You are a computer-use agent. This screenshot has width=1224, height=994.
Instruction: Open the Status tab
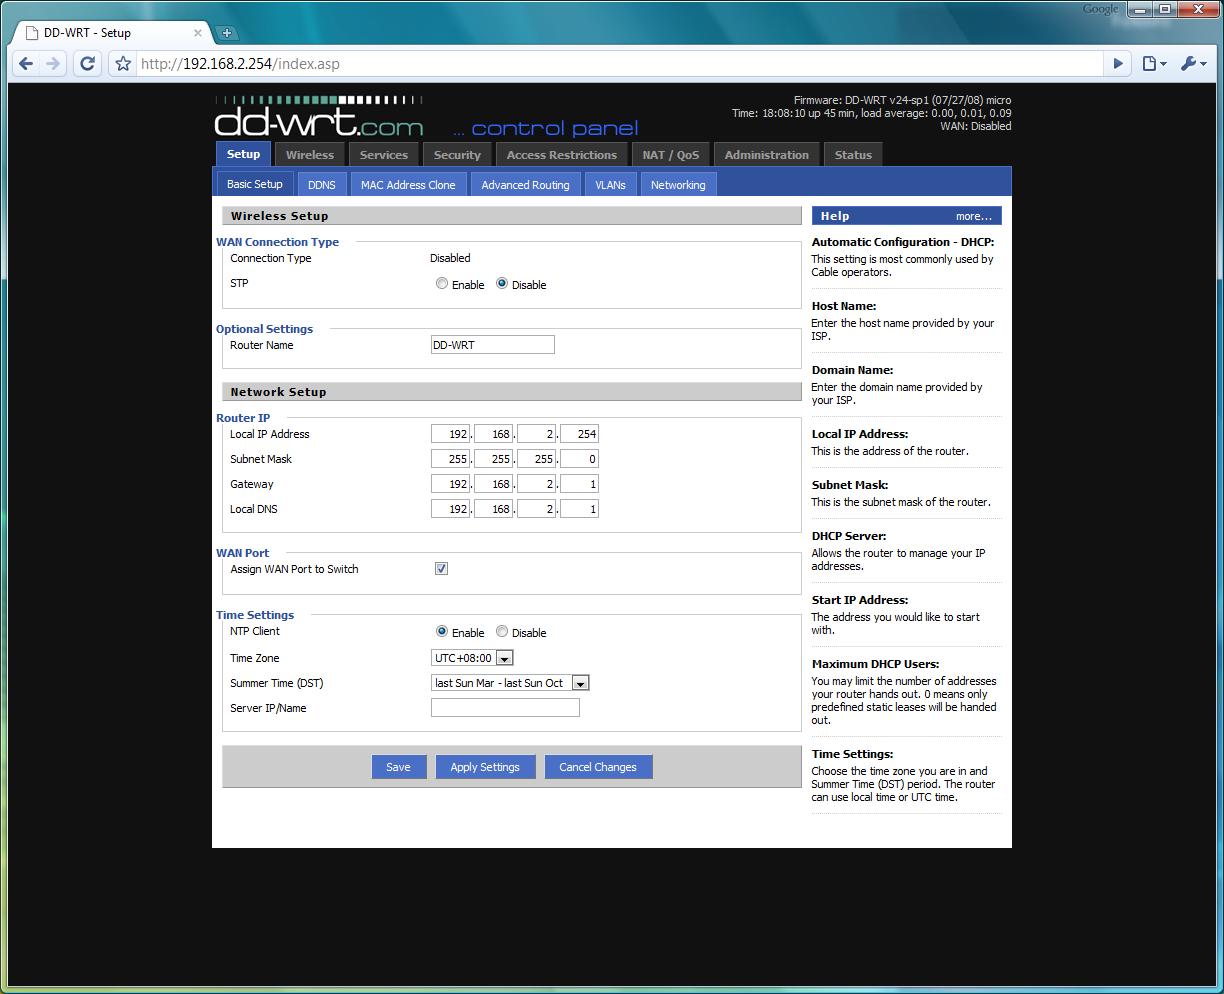853,155
